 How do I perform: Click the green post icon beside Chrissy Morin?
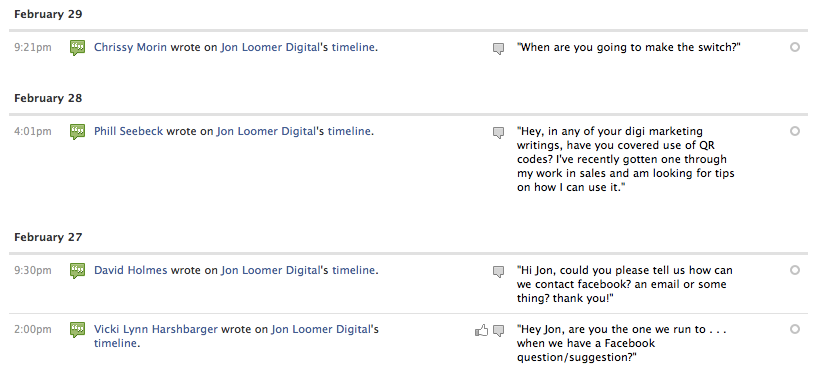pos(78,48)
